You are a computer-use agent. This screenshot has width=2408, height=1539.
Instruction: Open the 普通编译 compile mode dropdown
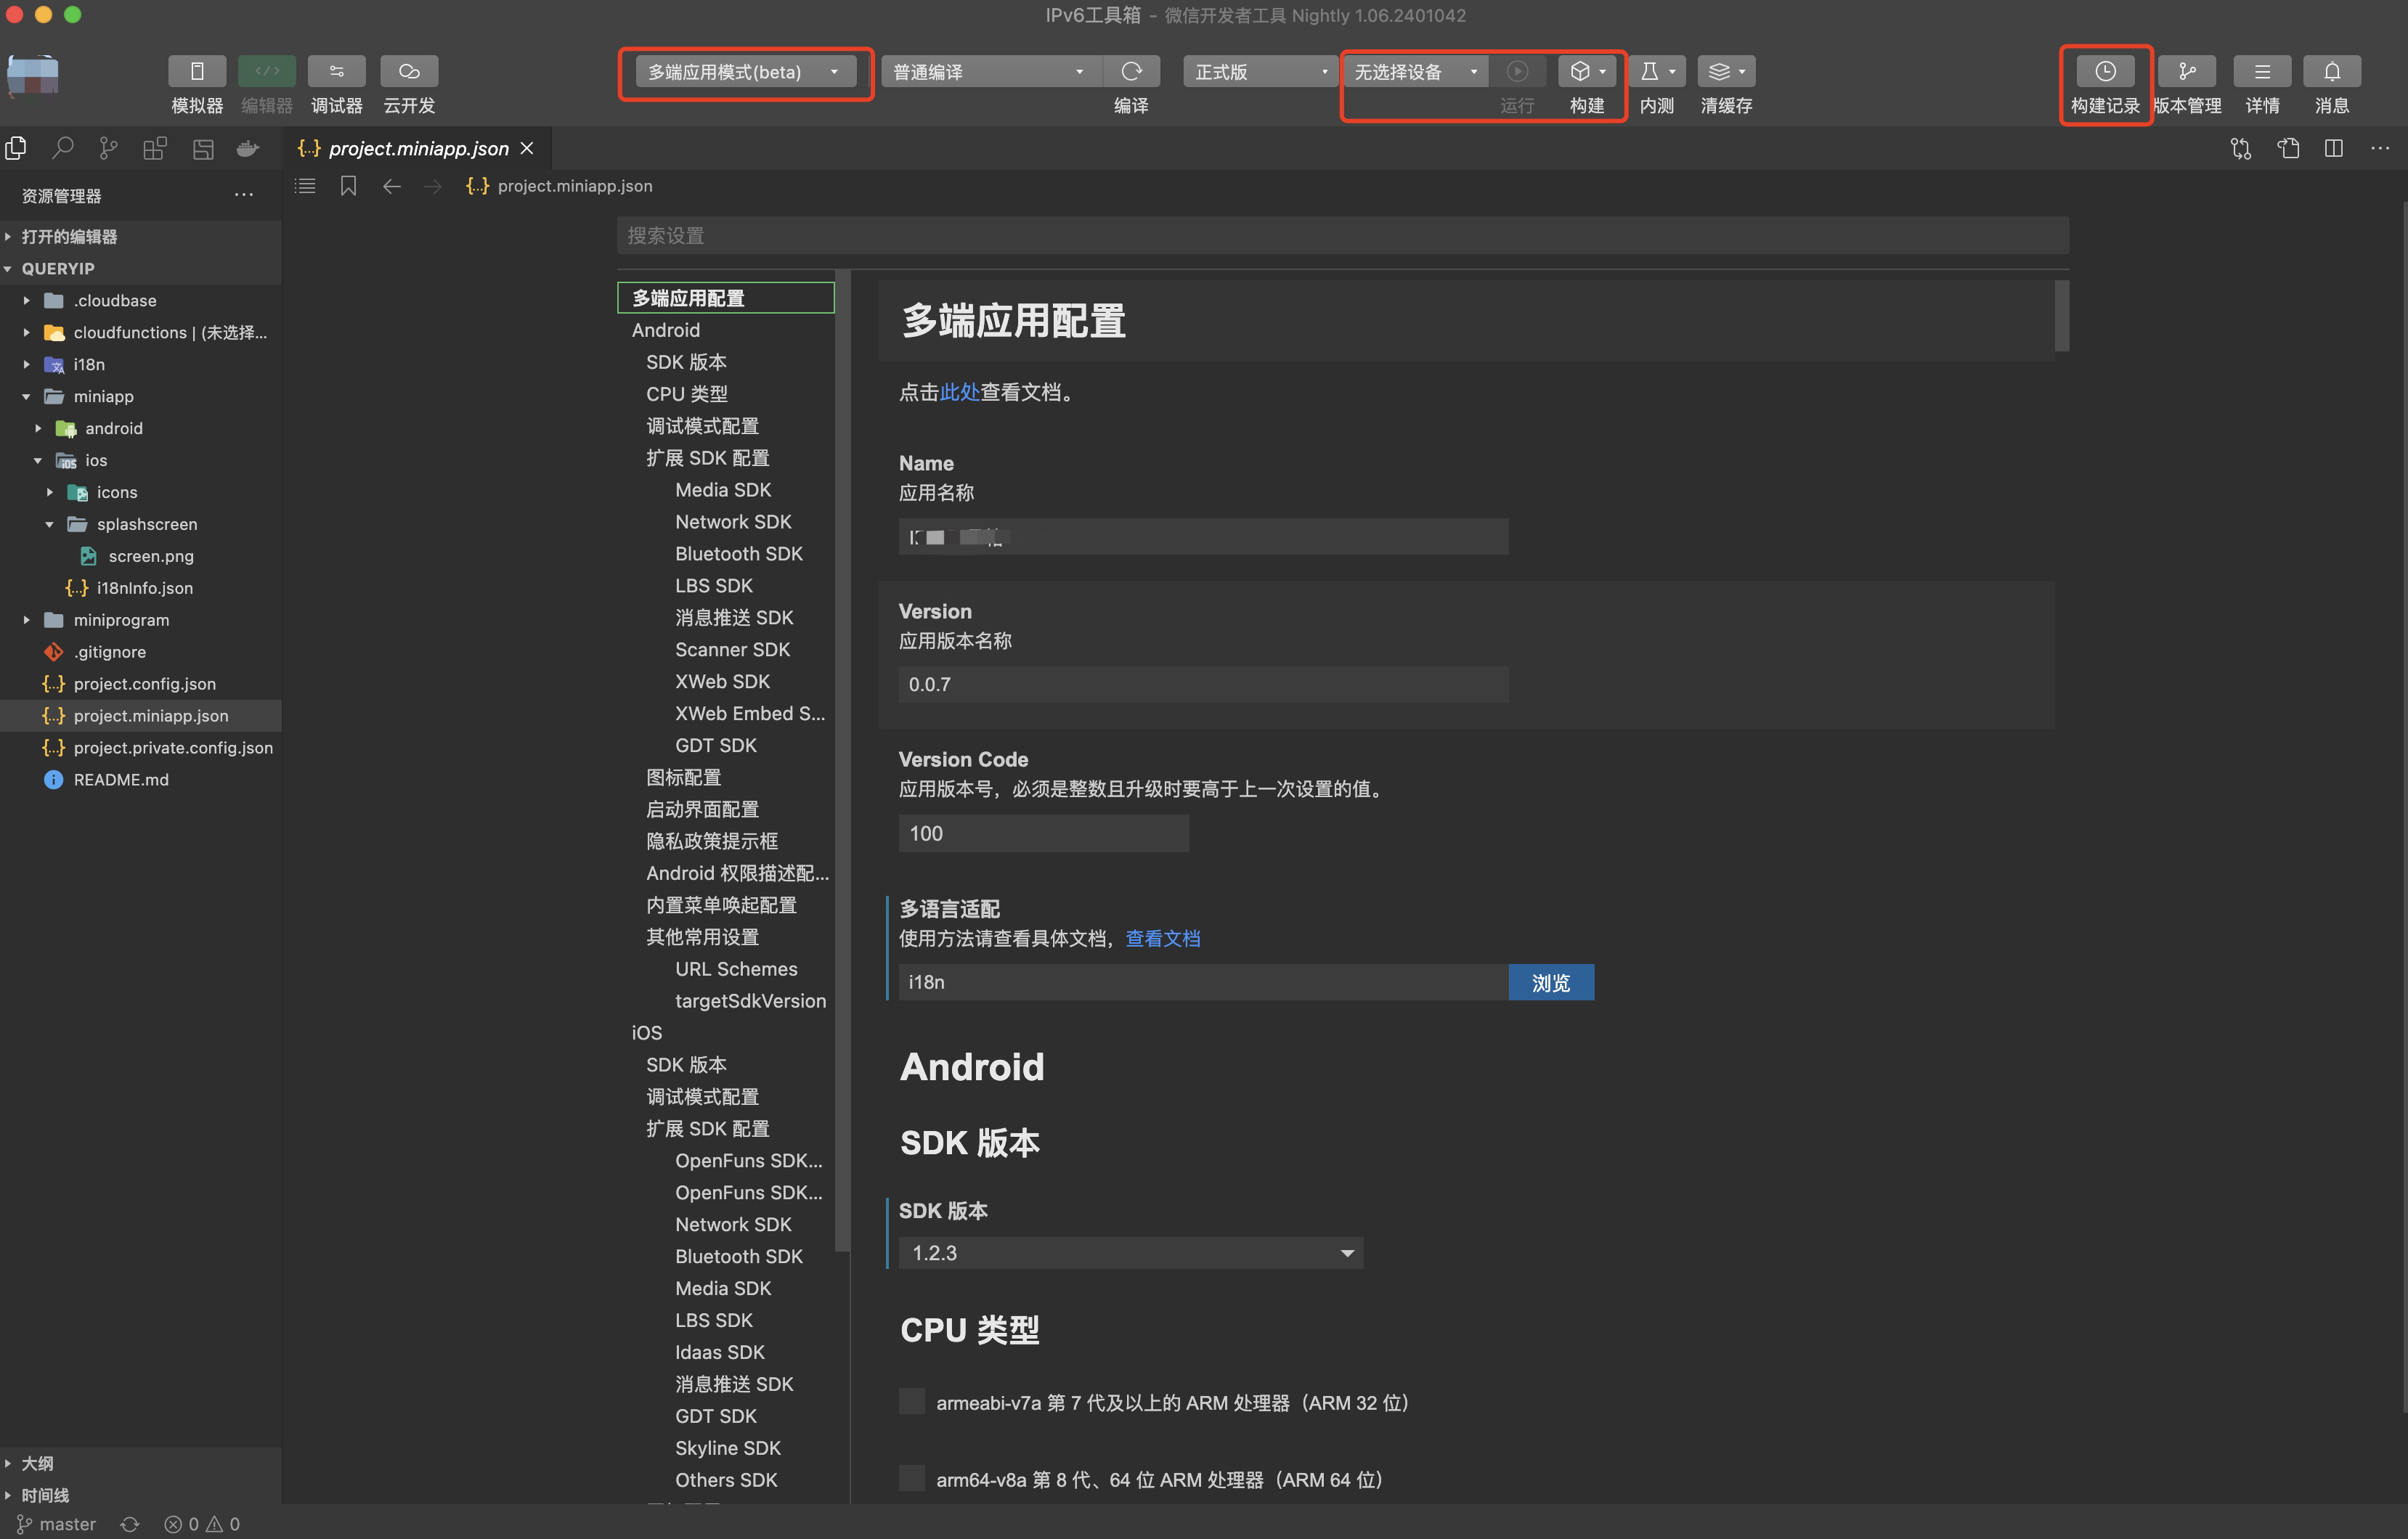[991, 72]
